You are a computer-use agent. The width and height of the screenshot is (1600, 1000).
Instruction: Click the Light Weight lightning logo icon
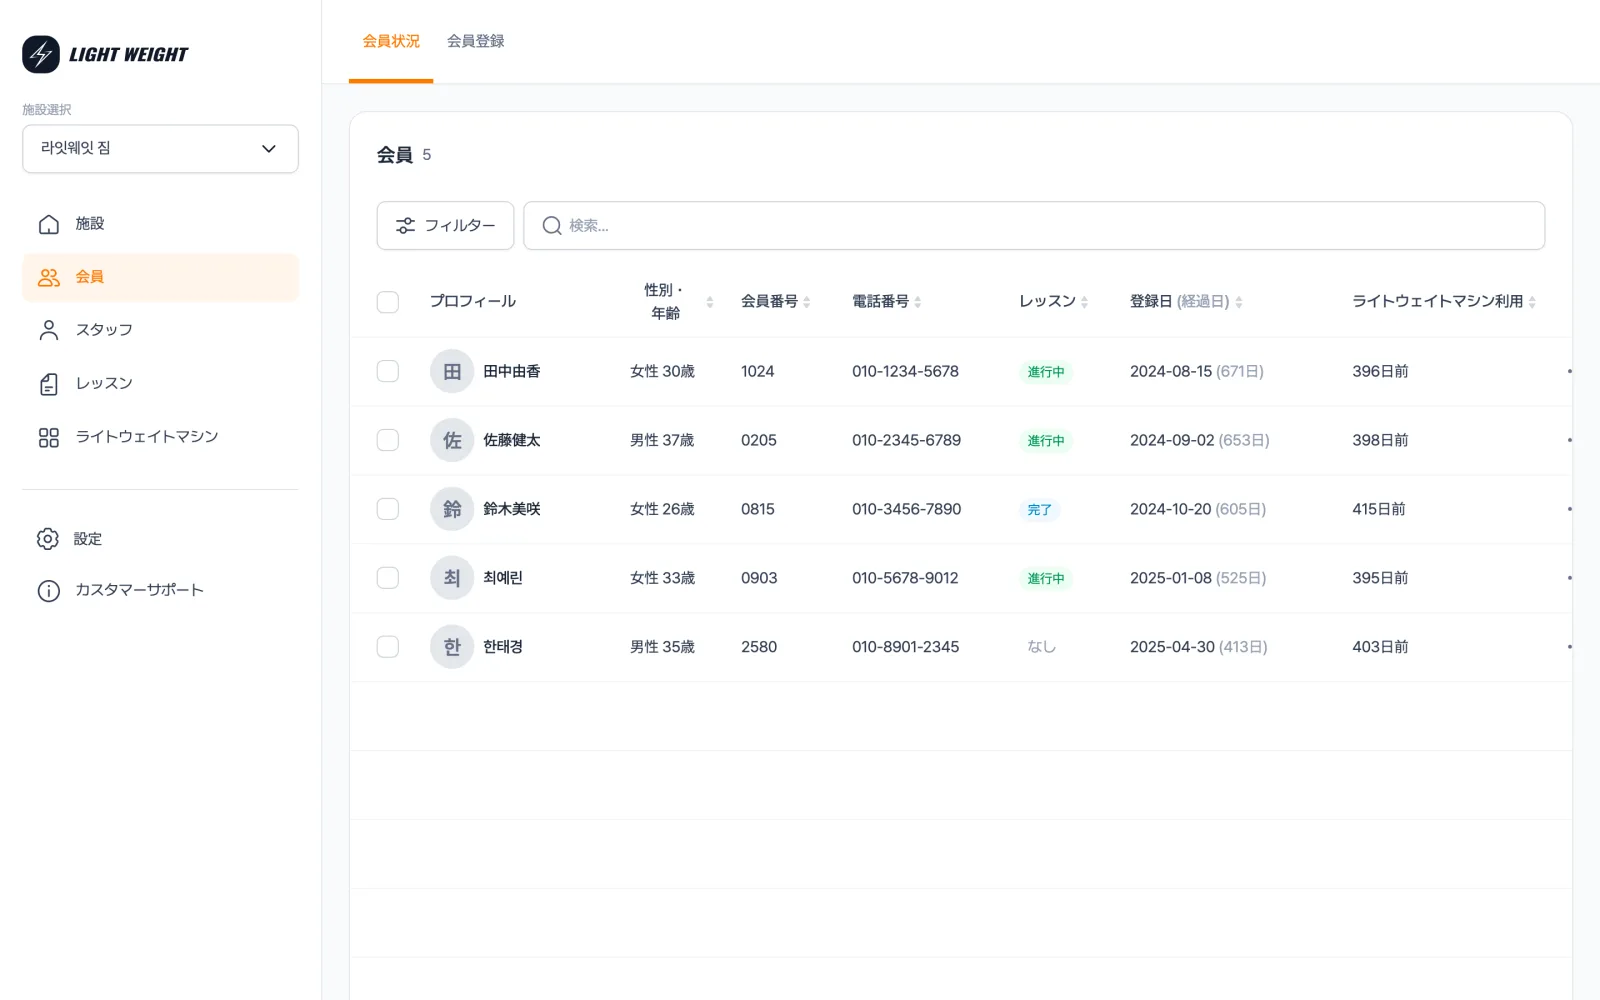[x=41, y=55]
